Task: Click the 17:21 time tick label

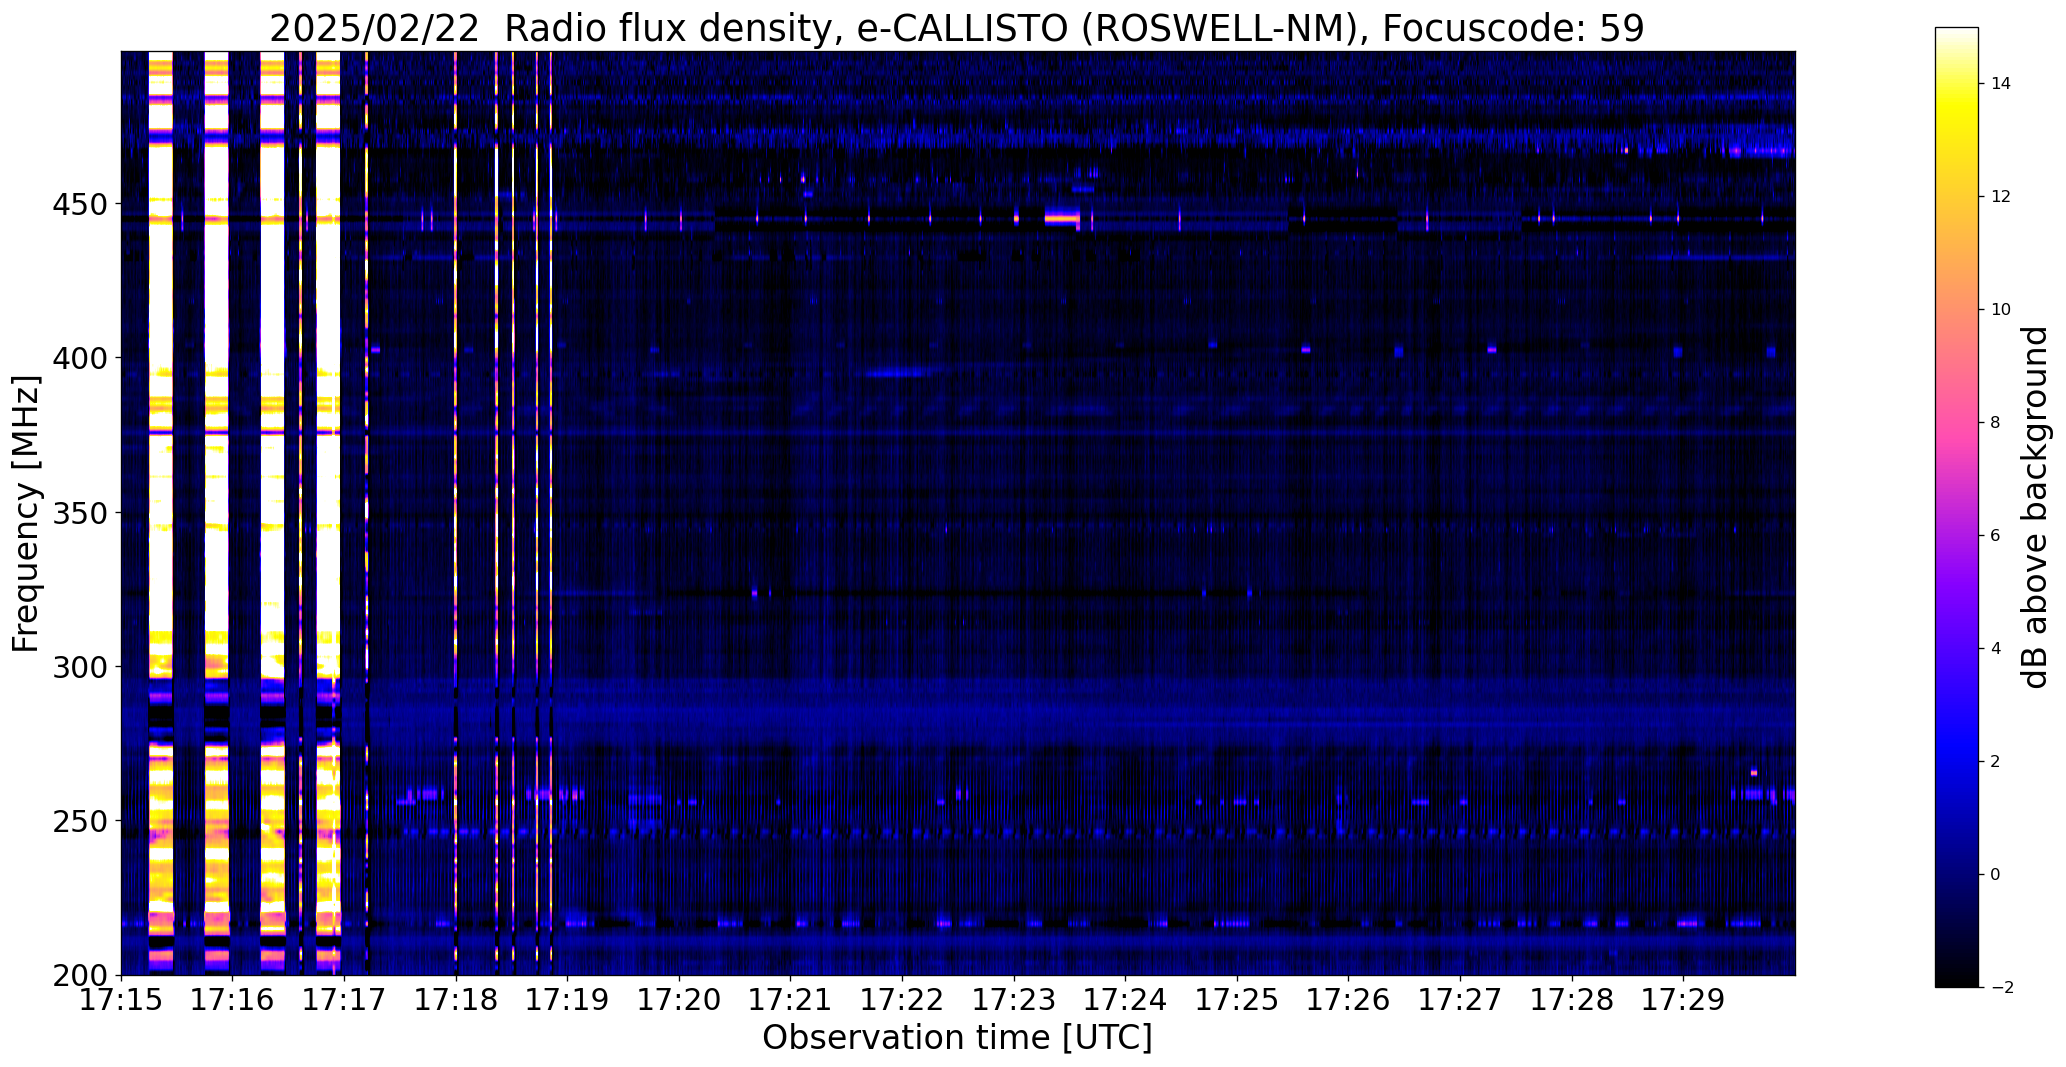Action: (x=791, y=1000)
